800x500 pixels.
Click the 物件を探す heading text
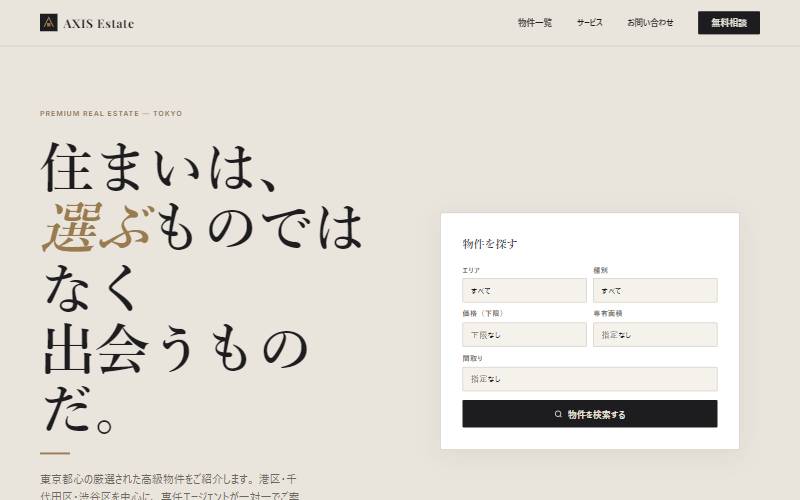pyautogui.click(x=490, y=244)
